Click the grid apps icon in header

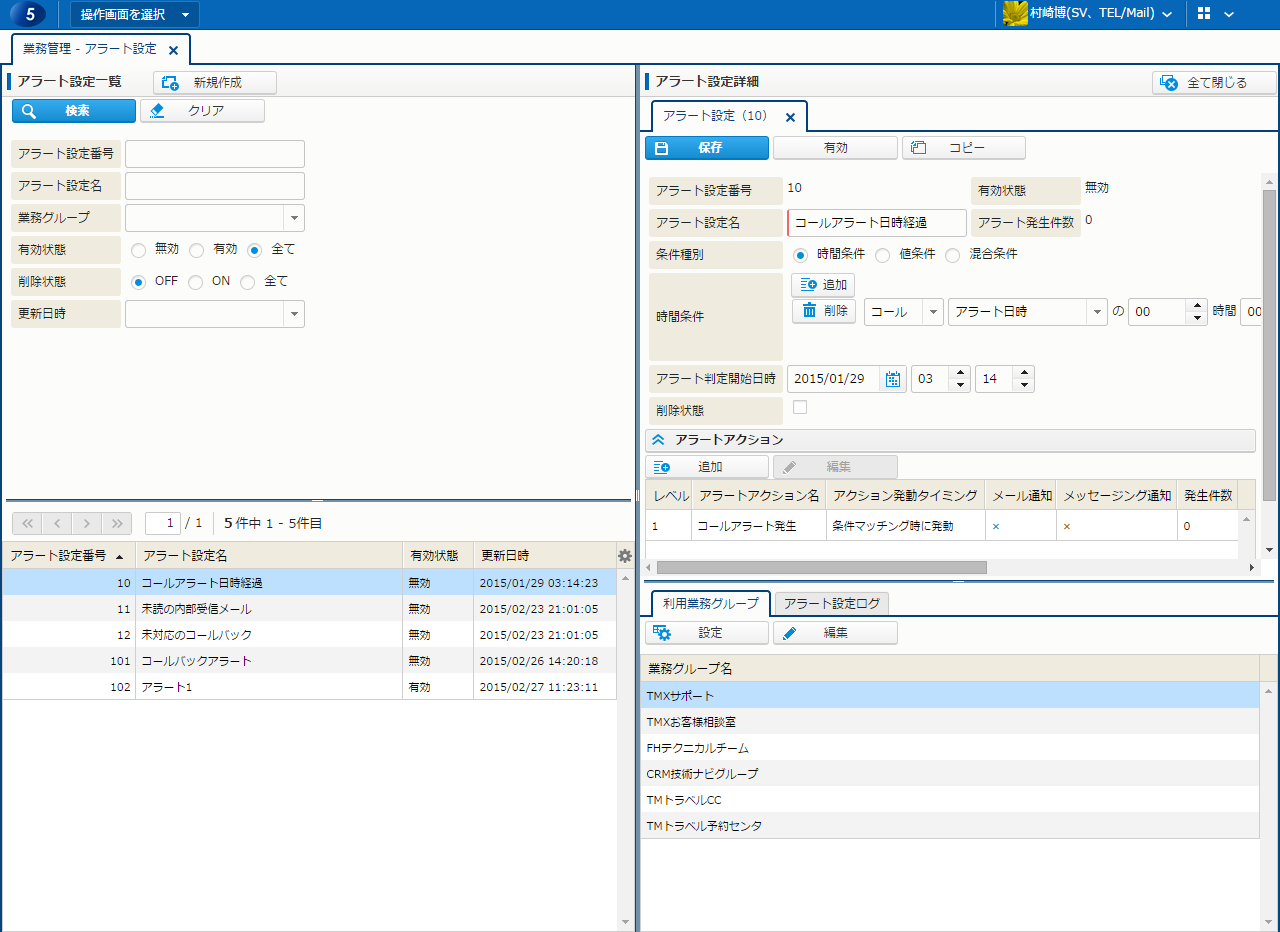(x=1203, y=14)
